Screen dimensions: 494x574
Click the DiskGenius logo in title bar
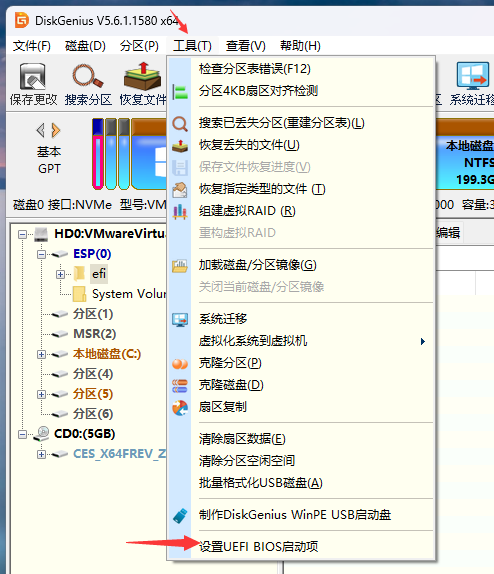(22, 20)
